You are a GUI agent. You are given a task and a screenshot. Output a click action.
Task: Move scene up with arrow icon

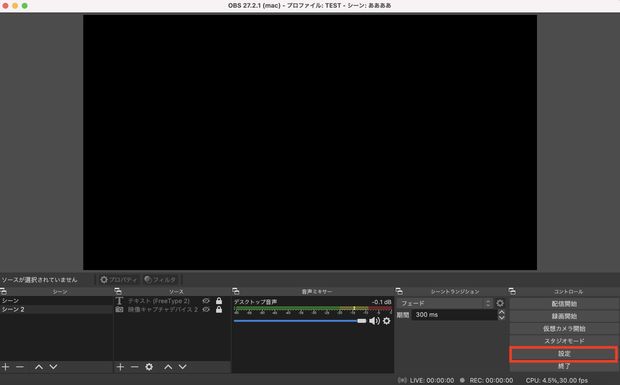(39, 367)
